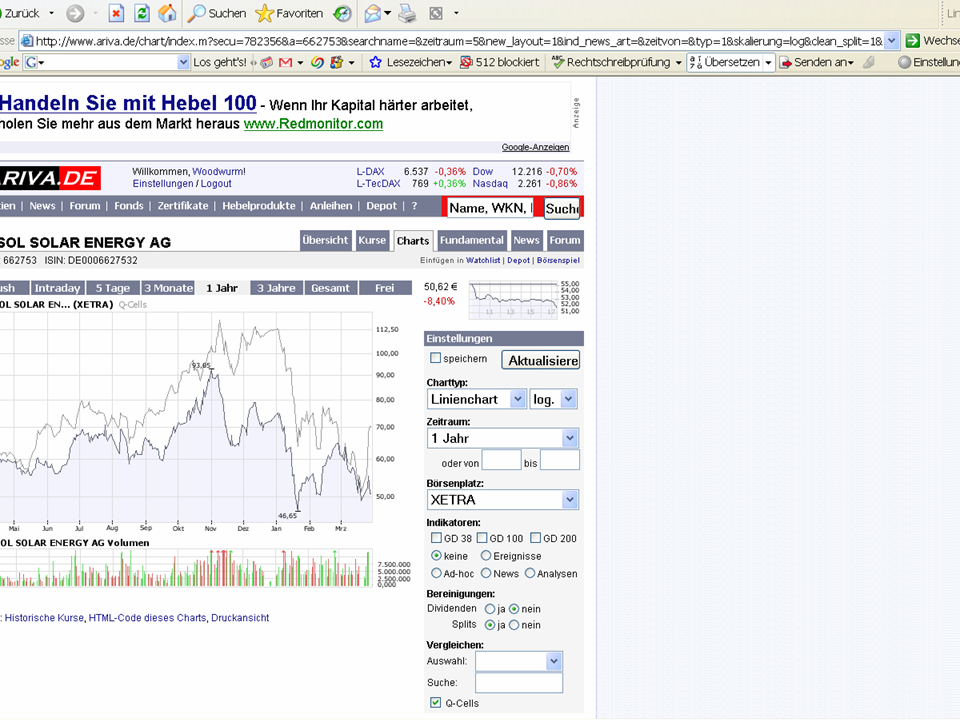Refresh the page with the green arrows icon
The image size is (960, 720).
tap(142, 13)
